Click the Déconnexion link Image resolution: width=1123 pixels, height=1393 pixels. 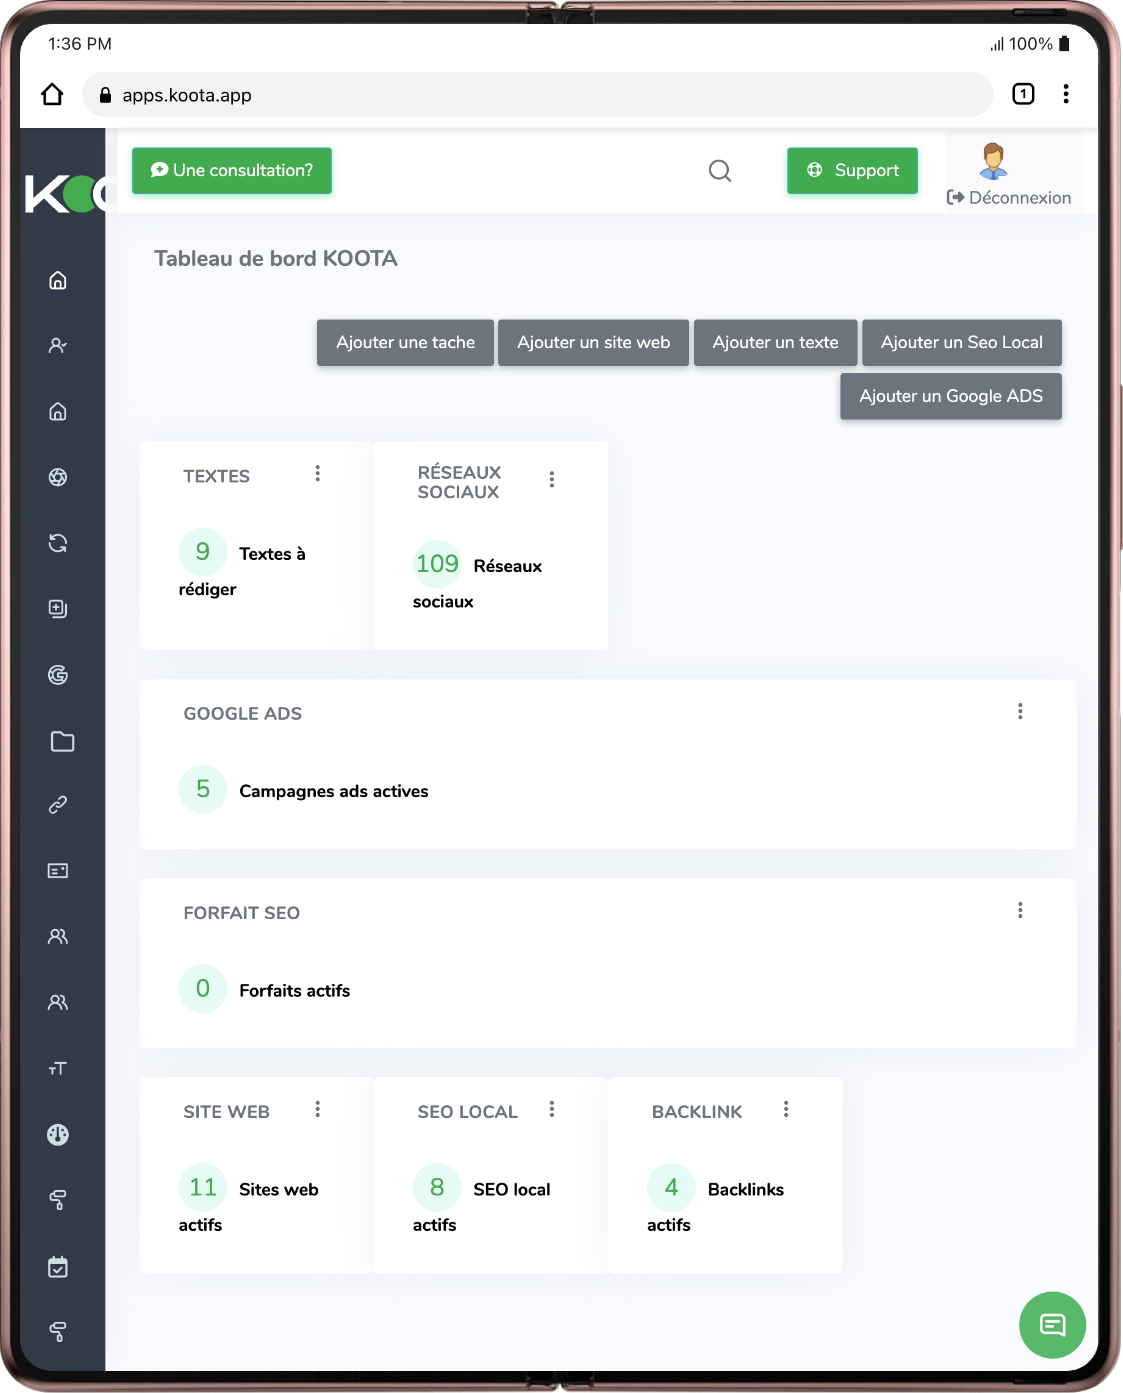1009,198
